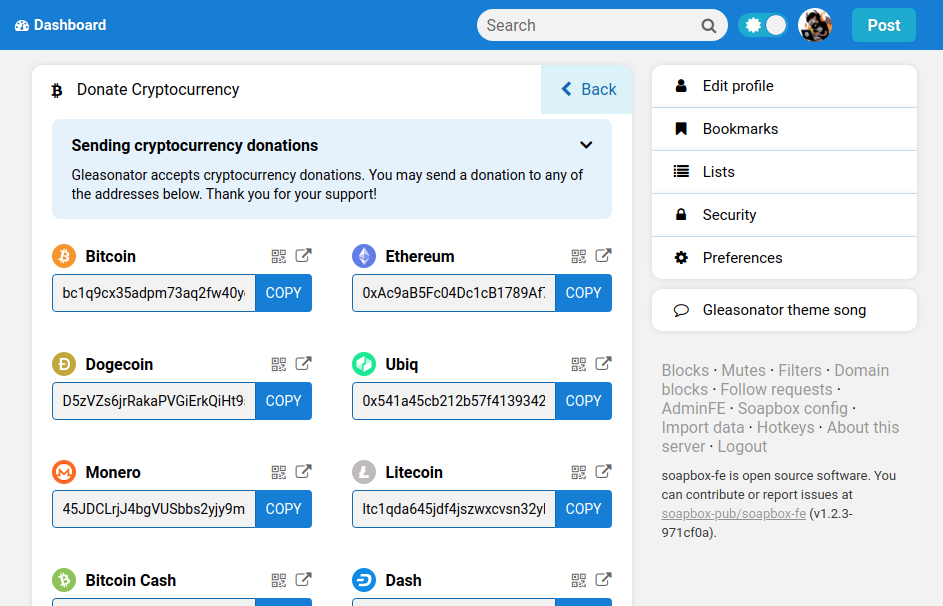
Task: Open Litecoin external link icon
Action: [603, 472]
